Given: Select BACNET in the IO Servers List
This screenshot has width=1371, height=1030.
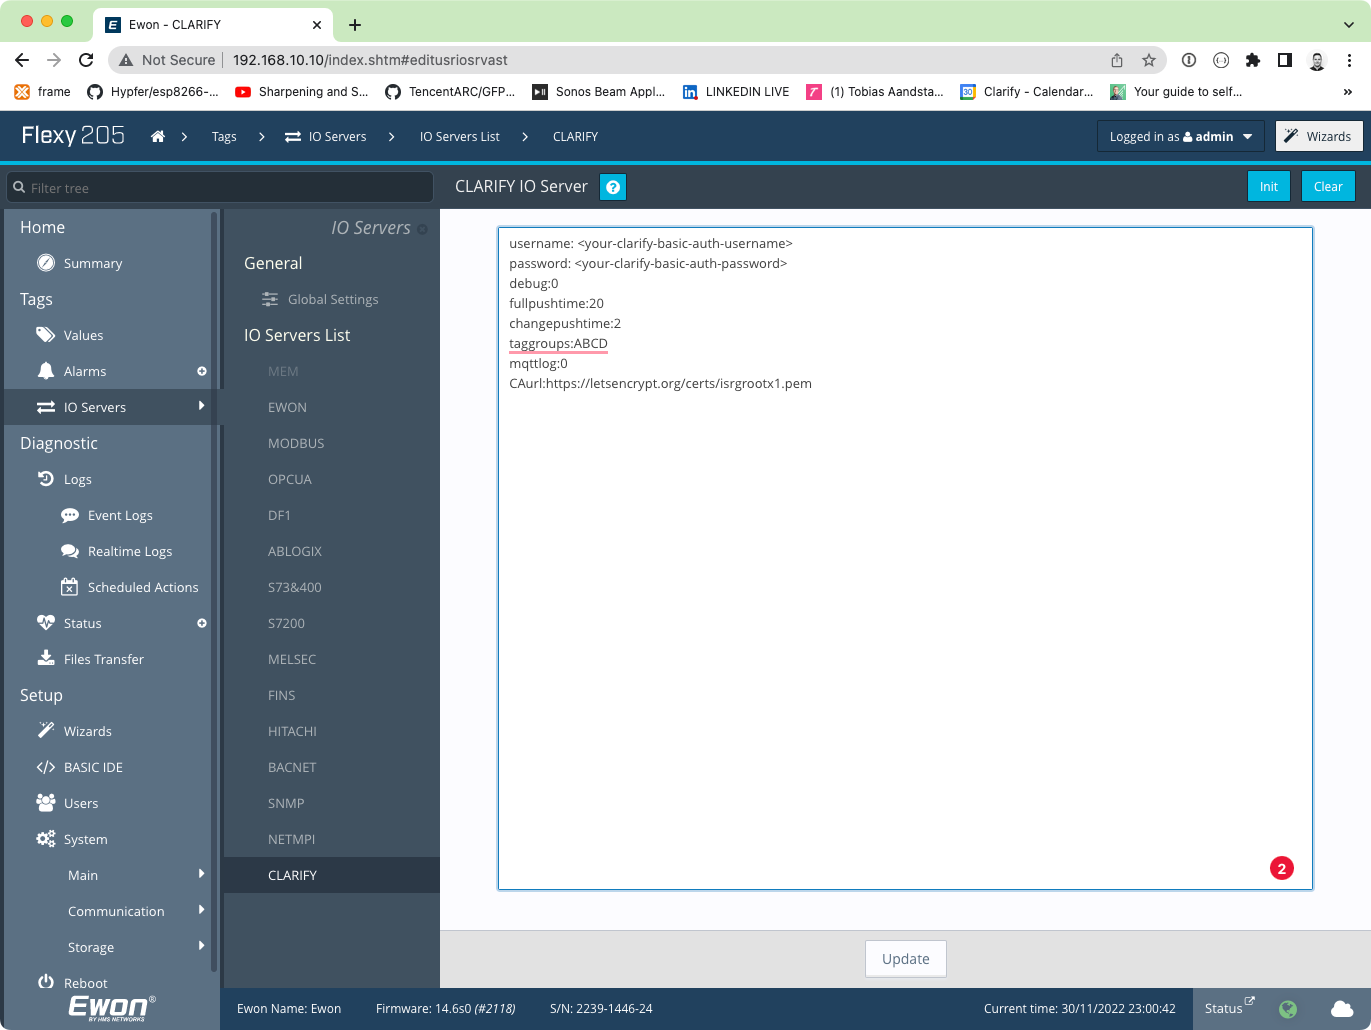Looking at the screenshot, I should pos(292,767).
